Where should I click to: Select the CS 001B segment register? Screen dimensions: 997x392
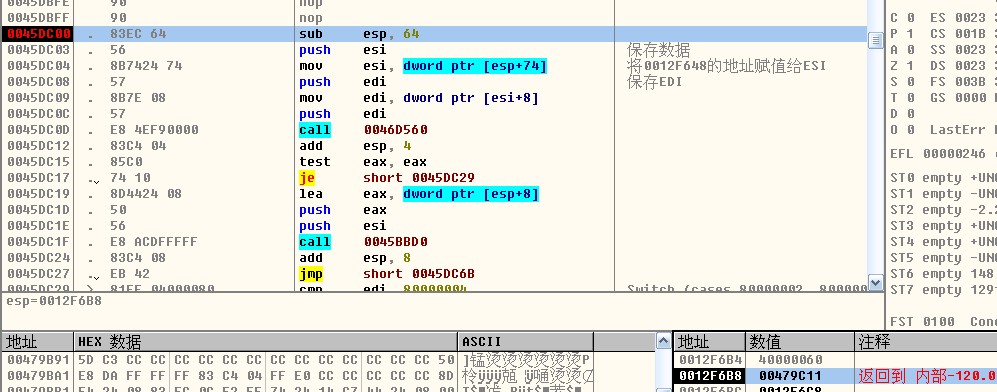pyautogui.click(x=958, y=34)
